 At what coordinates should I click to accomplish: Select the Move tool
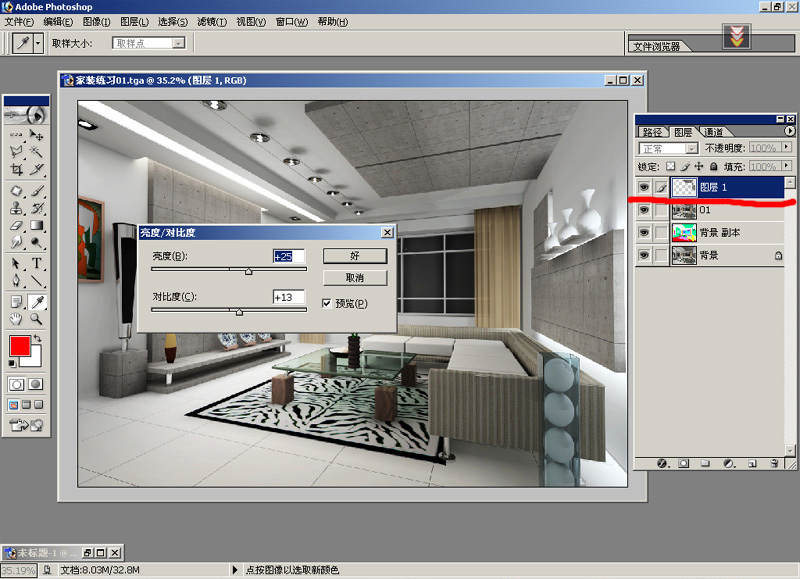click(36, 135)
